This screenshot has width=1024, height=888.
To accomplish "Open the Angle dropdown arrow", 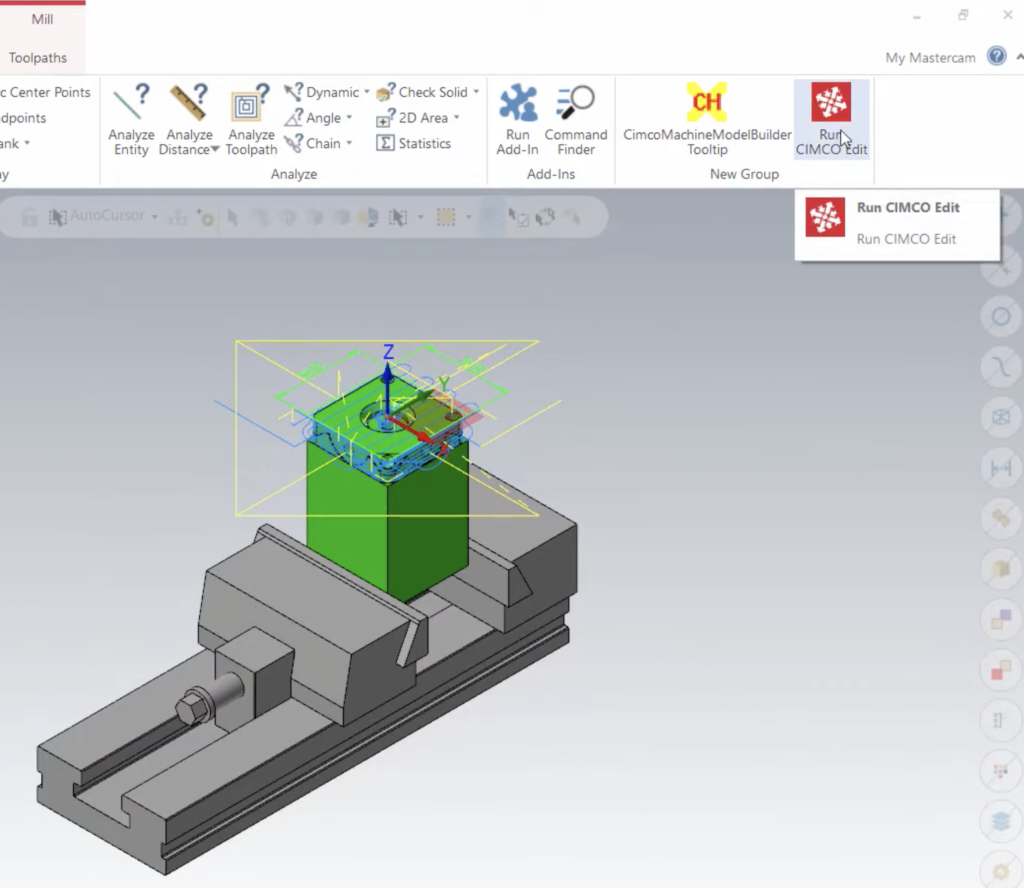I will coord(349,118).
